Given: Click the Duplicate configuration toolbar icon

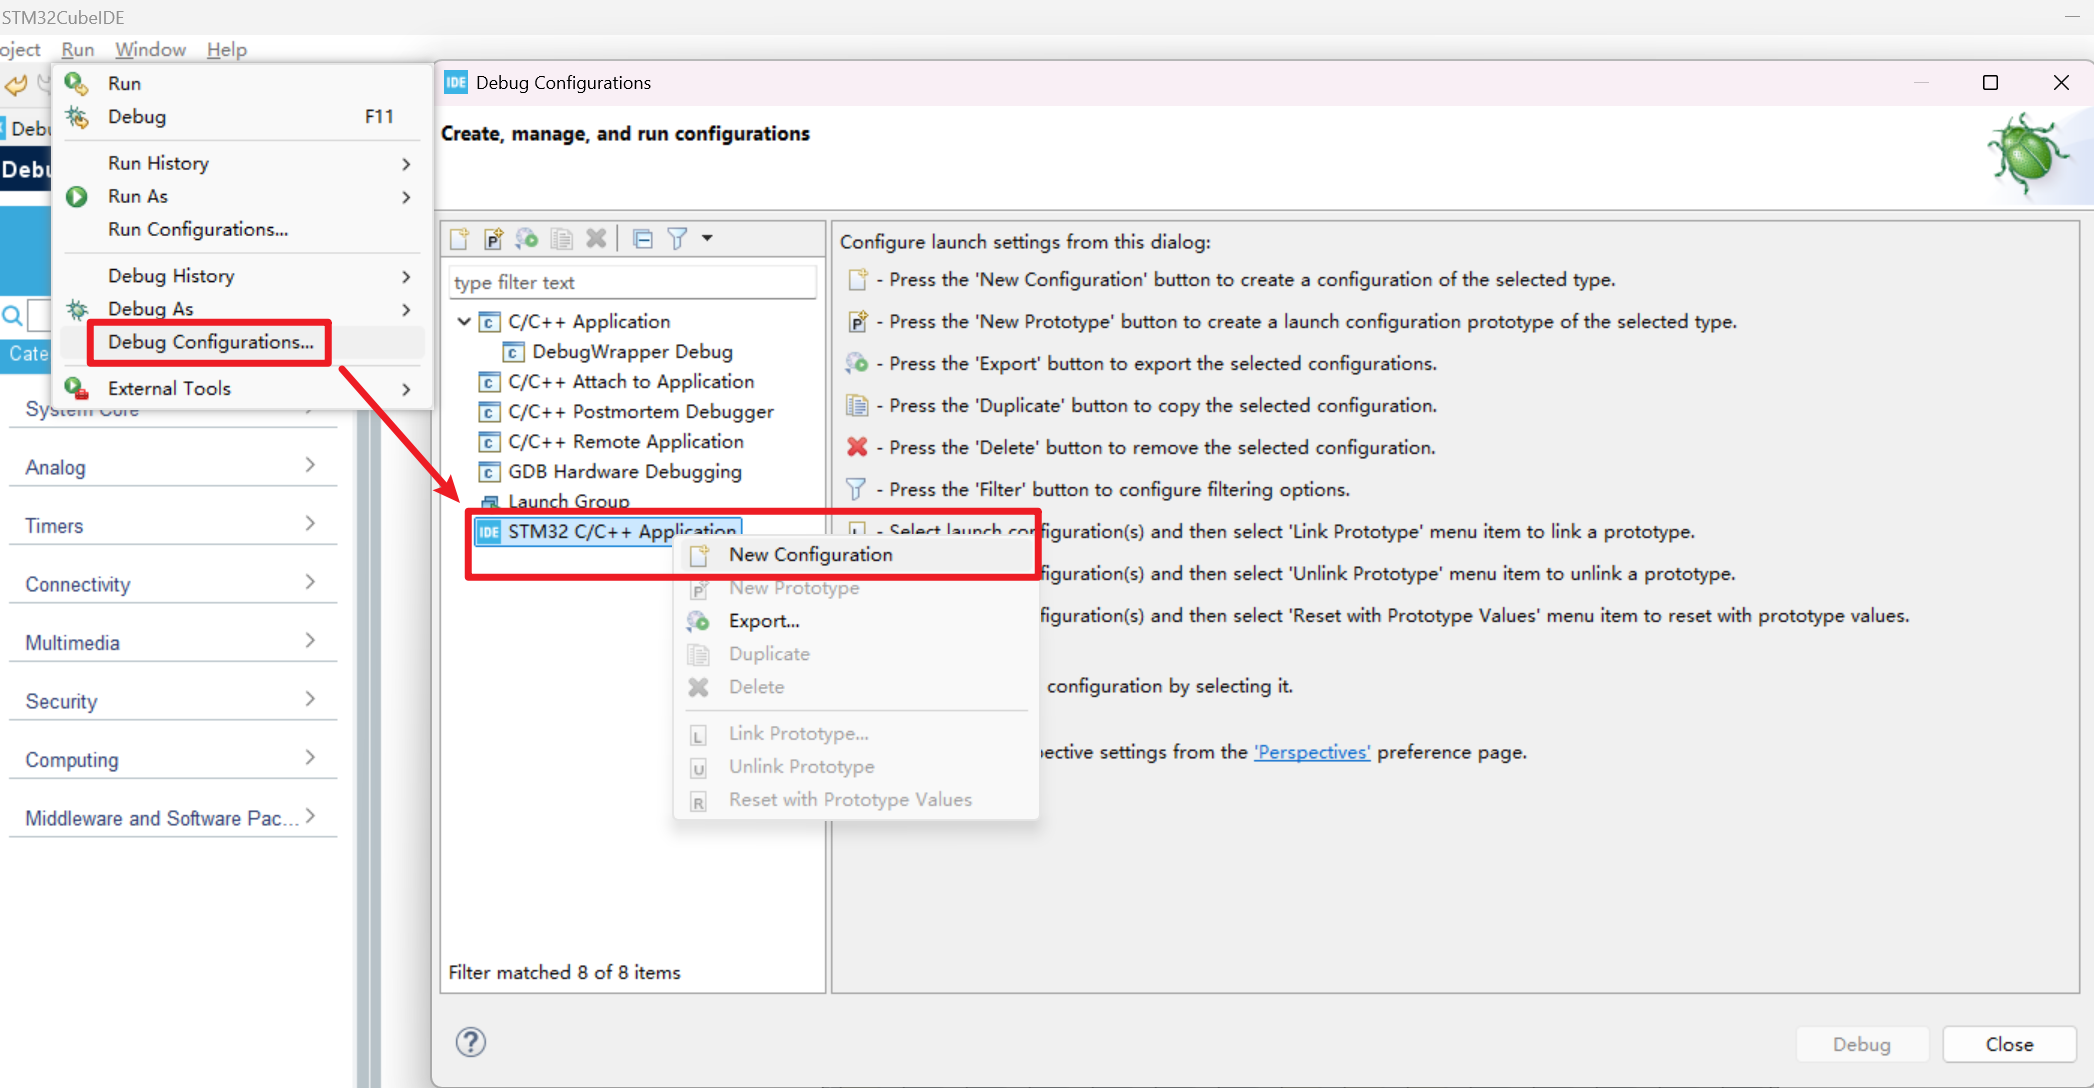Looking at the screenshot, I should [562, 238].
